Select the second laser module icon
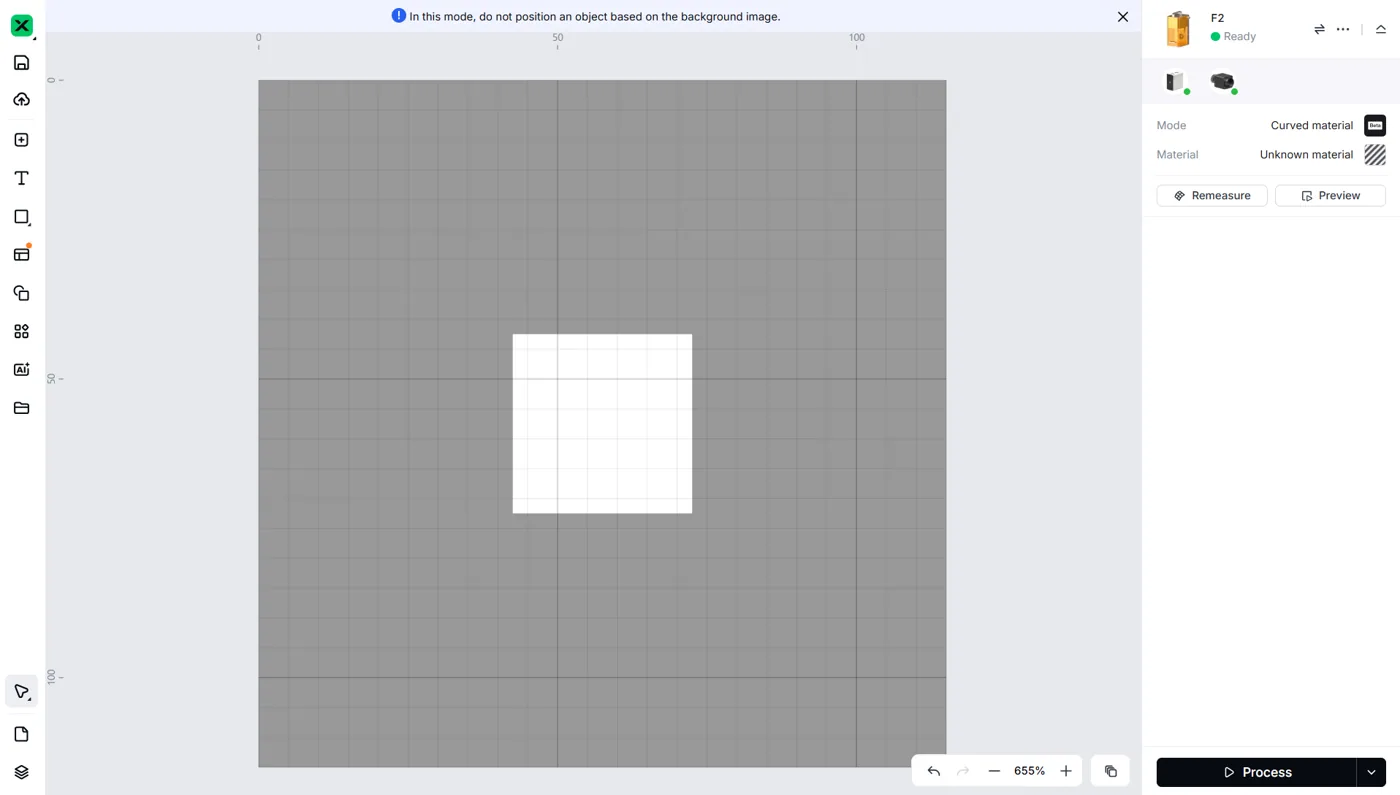Viewport: 1400px width, 795px height. coord(1223,82)
